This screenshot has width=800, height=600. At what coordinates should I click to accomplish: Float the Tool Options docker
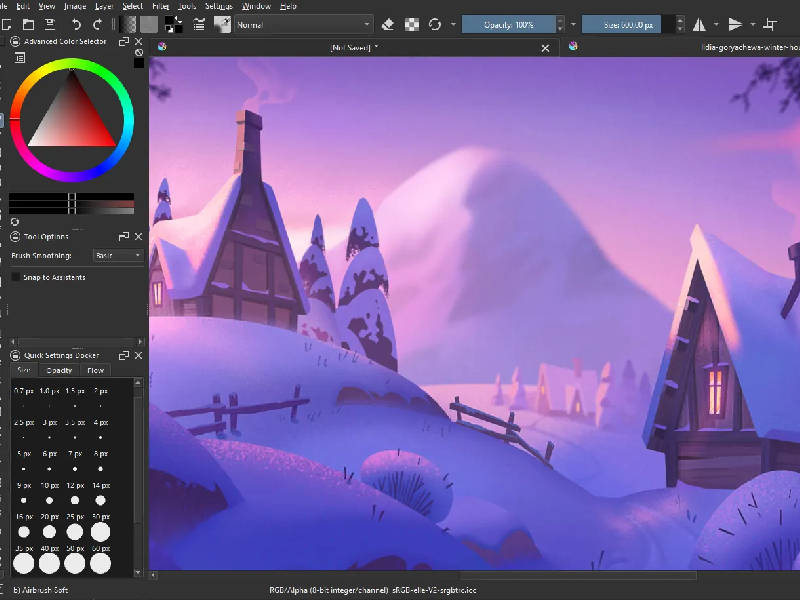124,237
